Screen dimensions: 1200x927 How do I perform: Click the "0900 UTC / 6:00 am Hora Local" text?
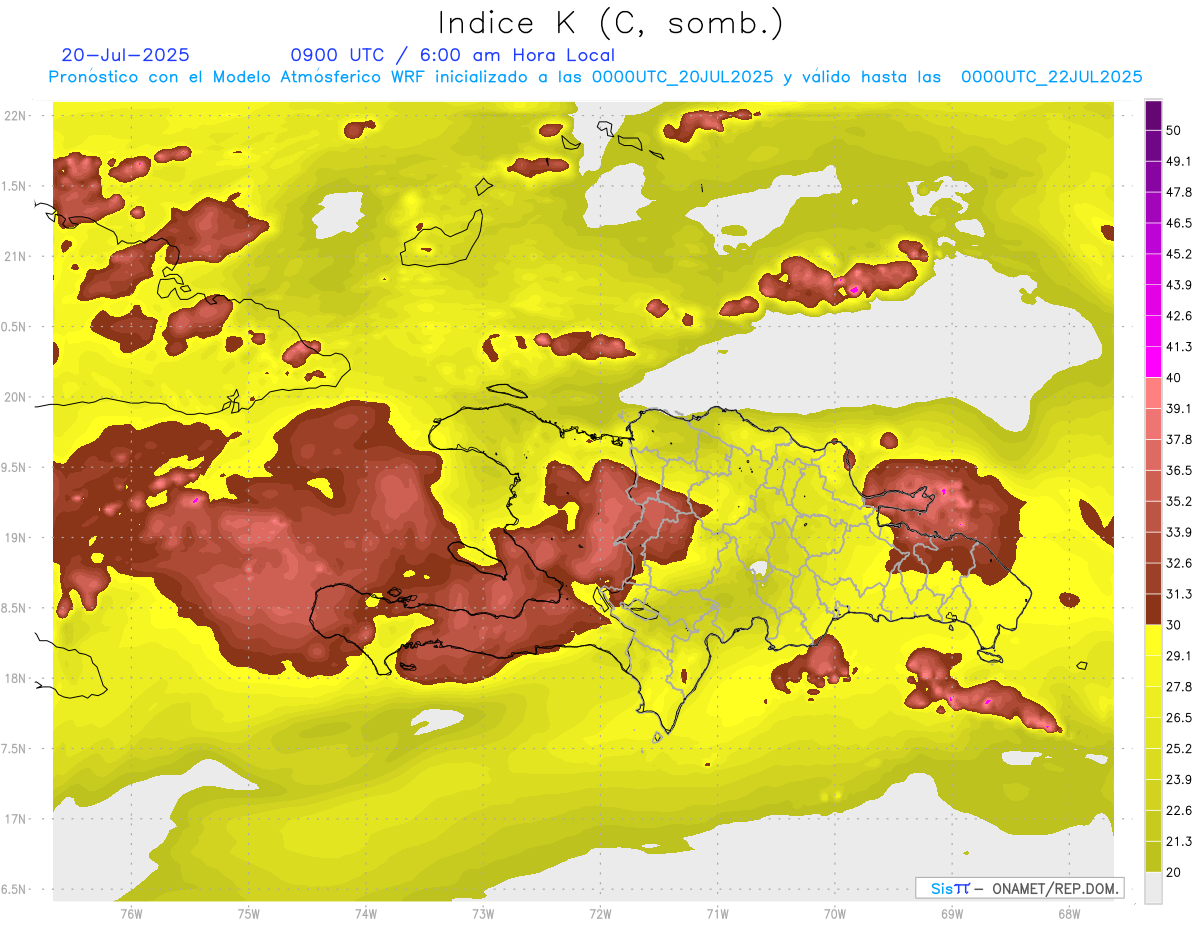(452, 55)
